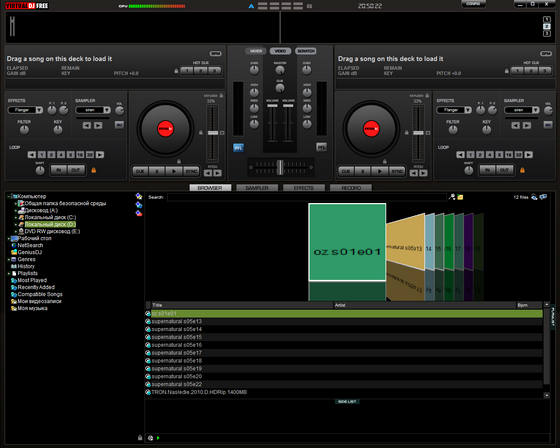Switch to the RECORD tab
560x448 pixels.
[x=351, y=188]
